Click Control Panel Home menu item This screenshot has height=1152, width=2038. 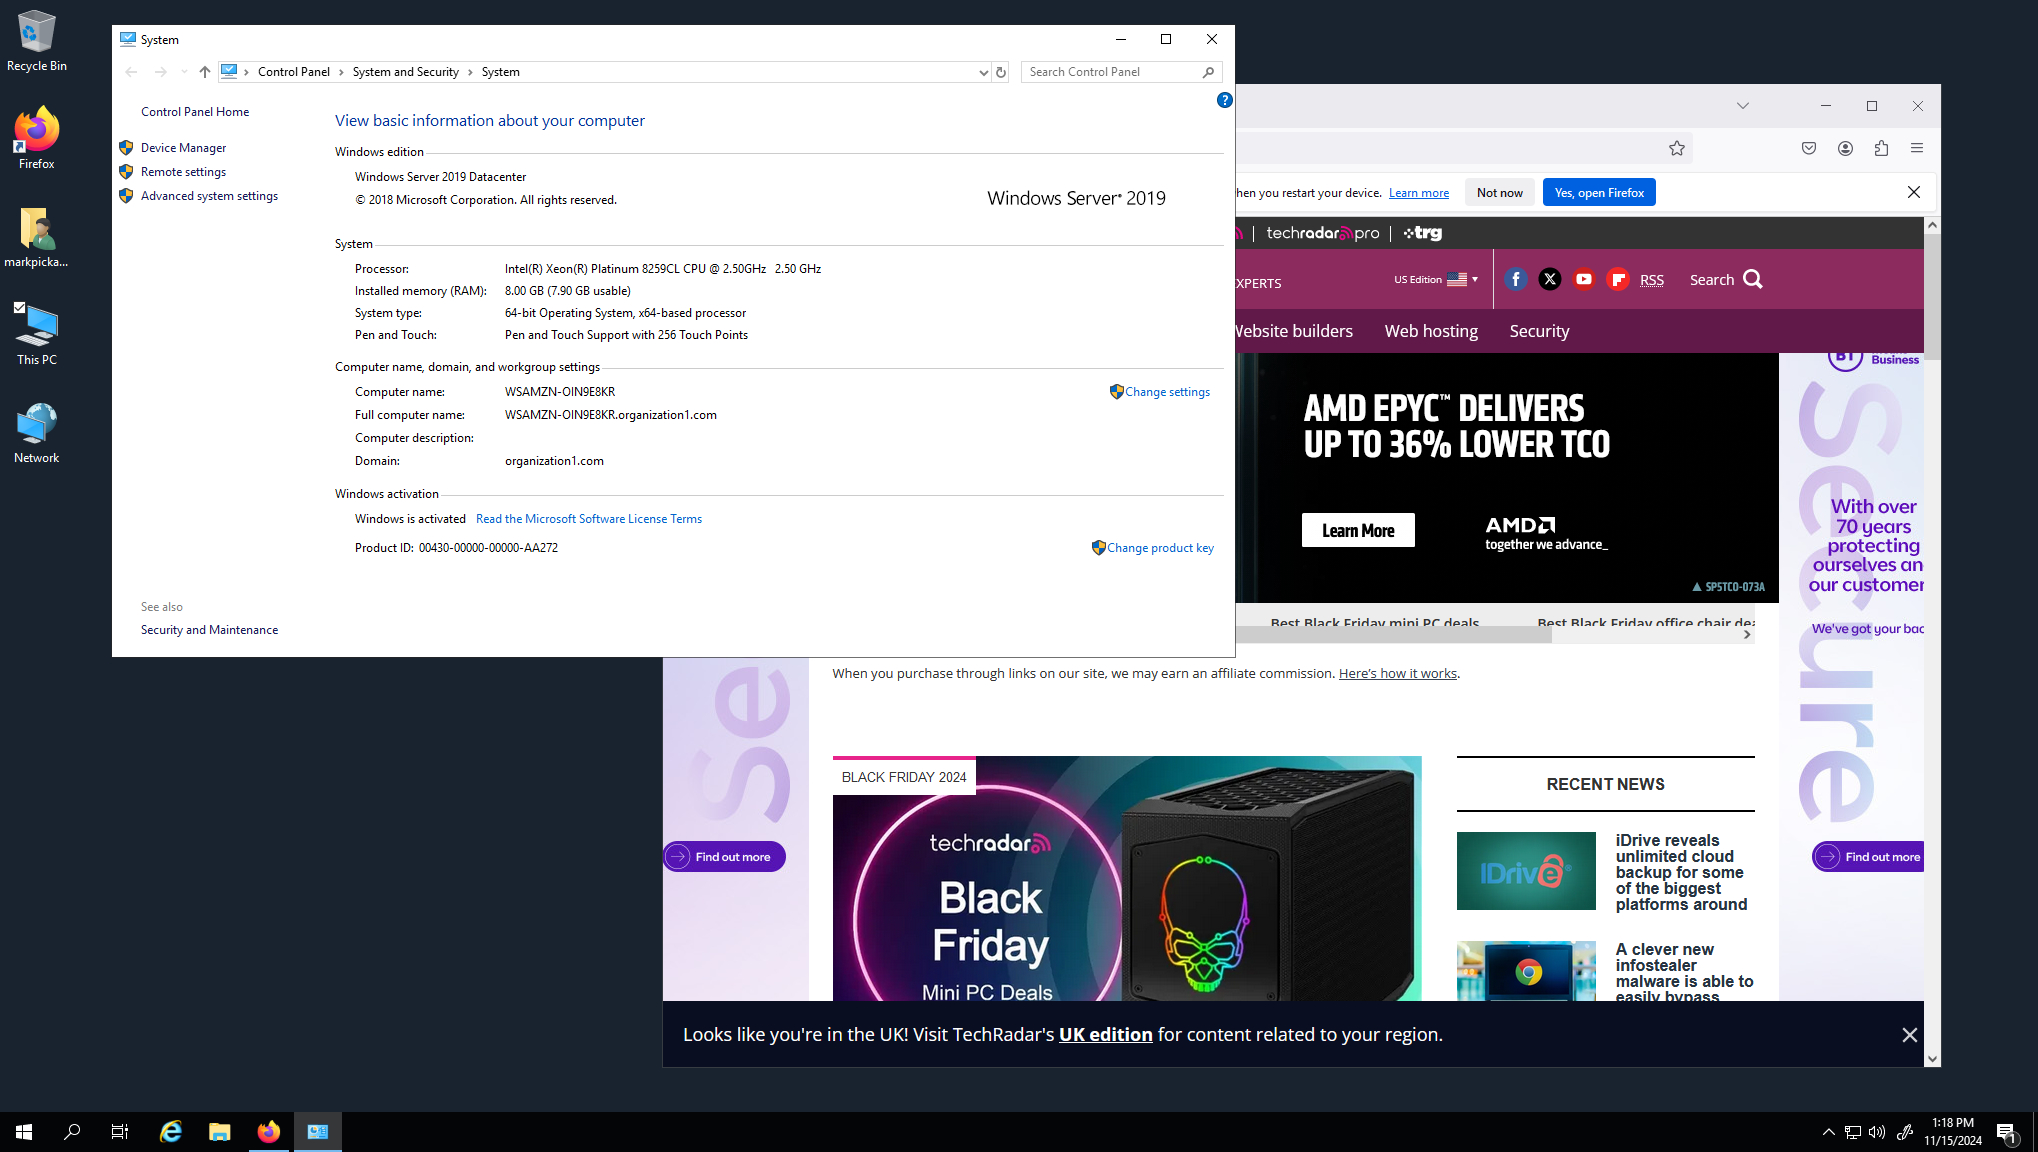coord(195,111)
